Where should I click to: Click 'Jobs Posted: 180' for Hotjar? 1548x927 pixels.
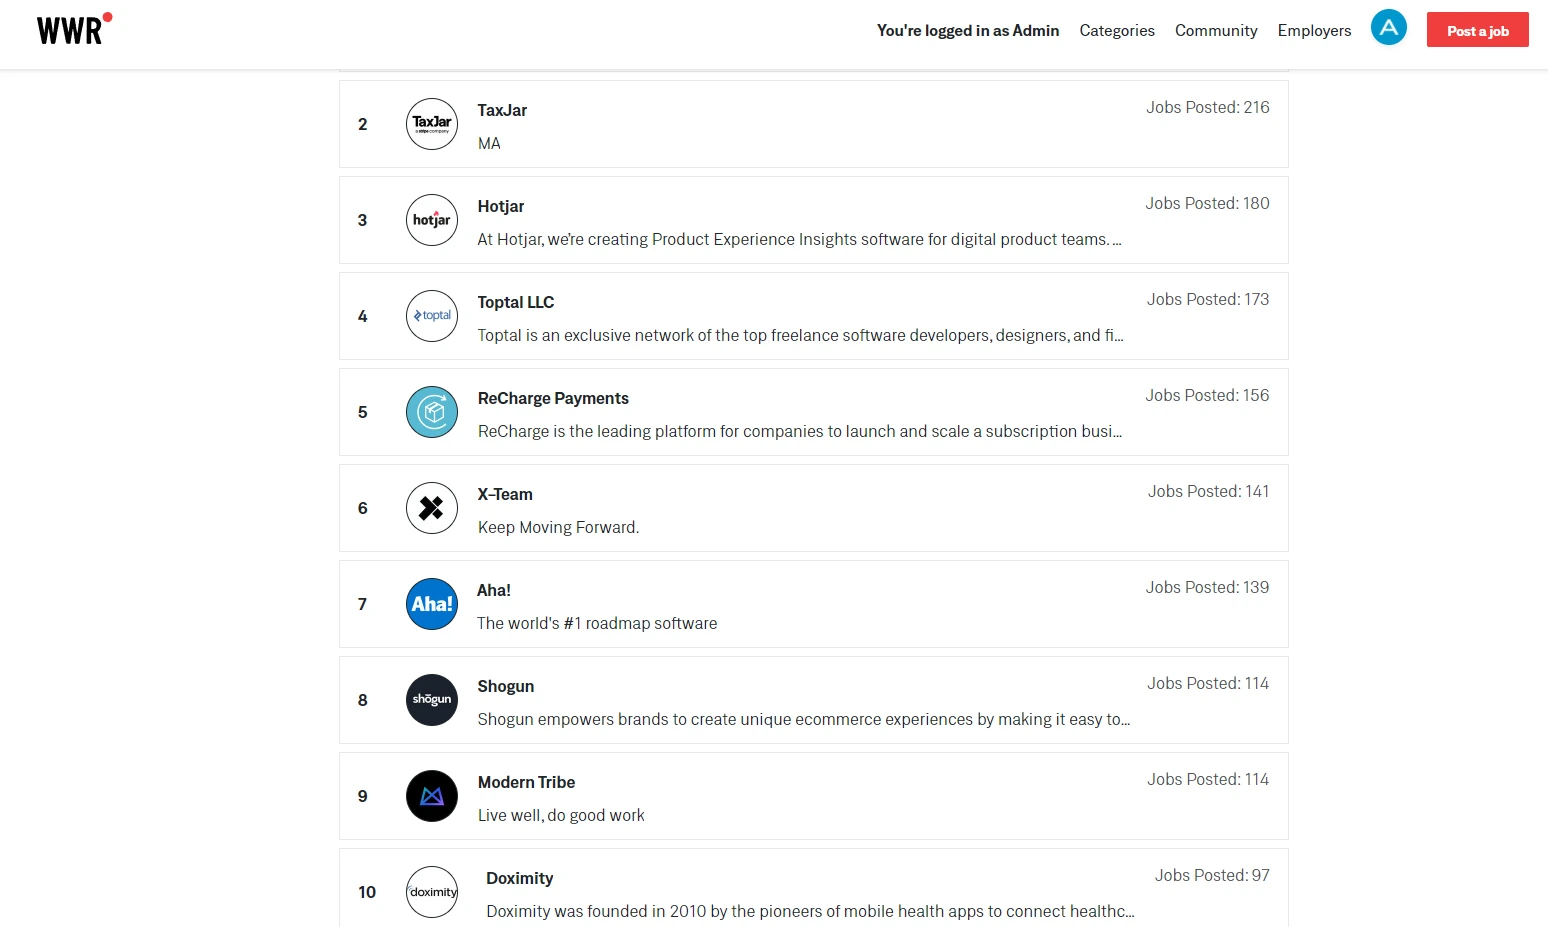[1208, 203]
